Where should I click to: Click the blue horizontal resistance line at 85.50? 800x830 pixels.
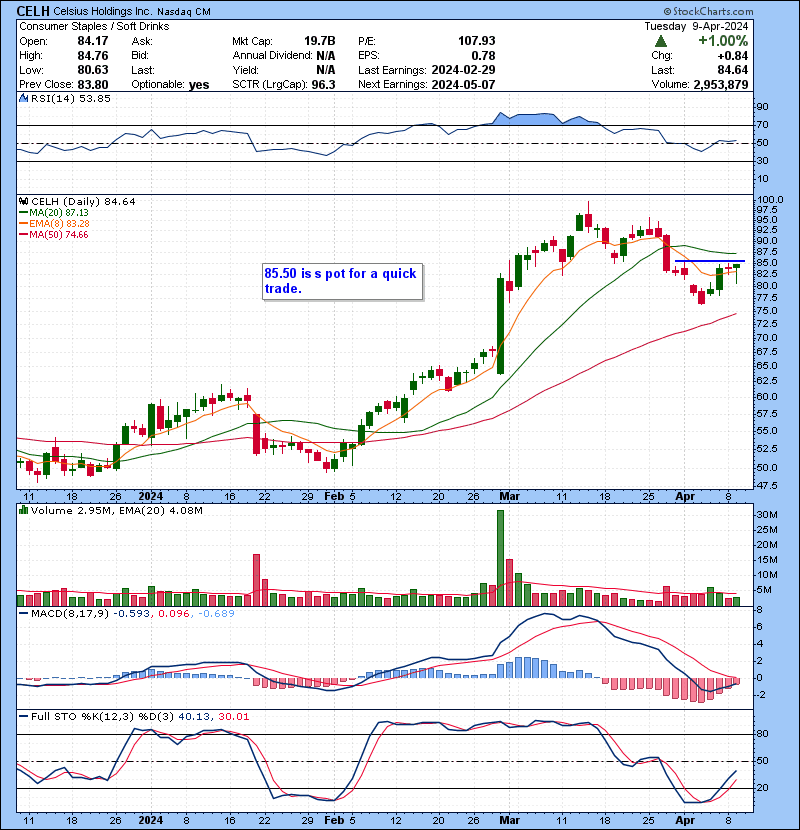point(709,261)
